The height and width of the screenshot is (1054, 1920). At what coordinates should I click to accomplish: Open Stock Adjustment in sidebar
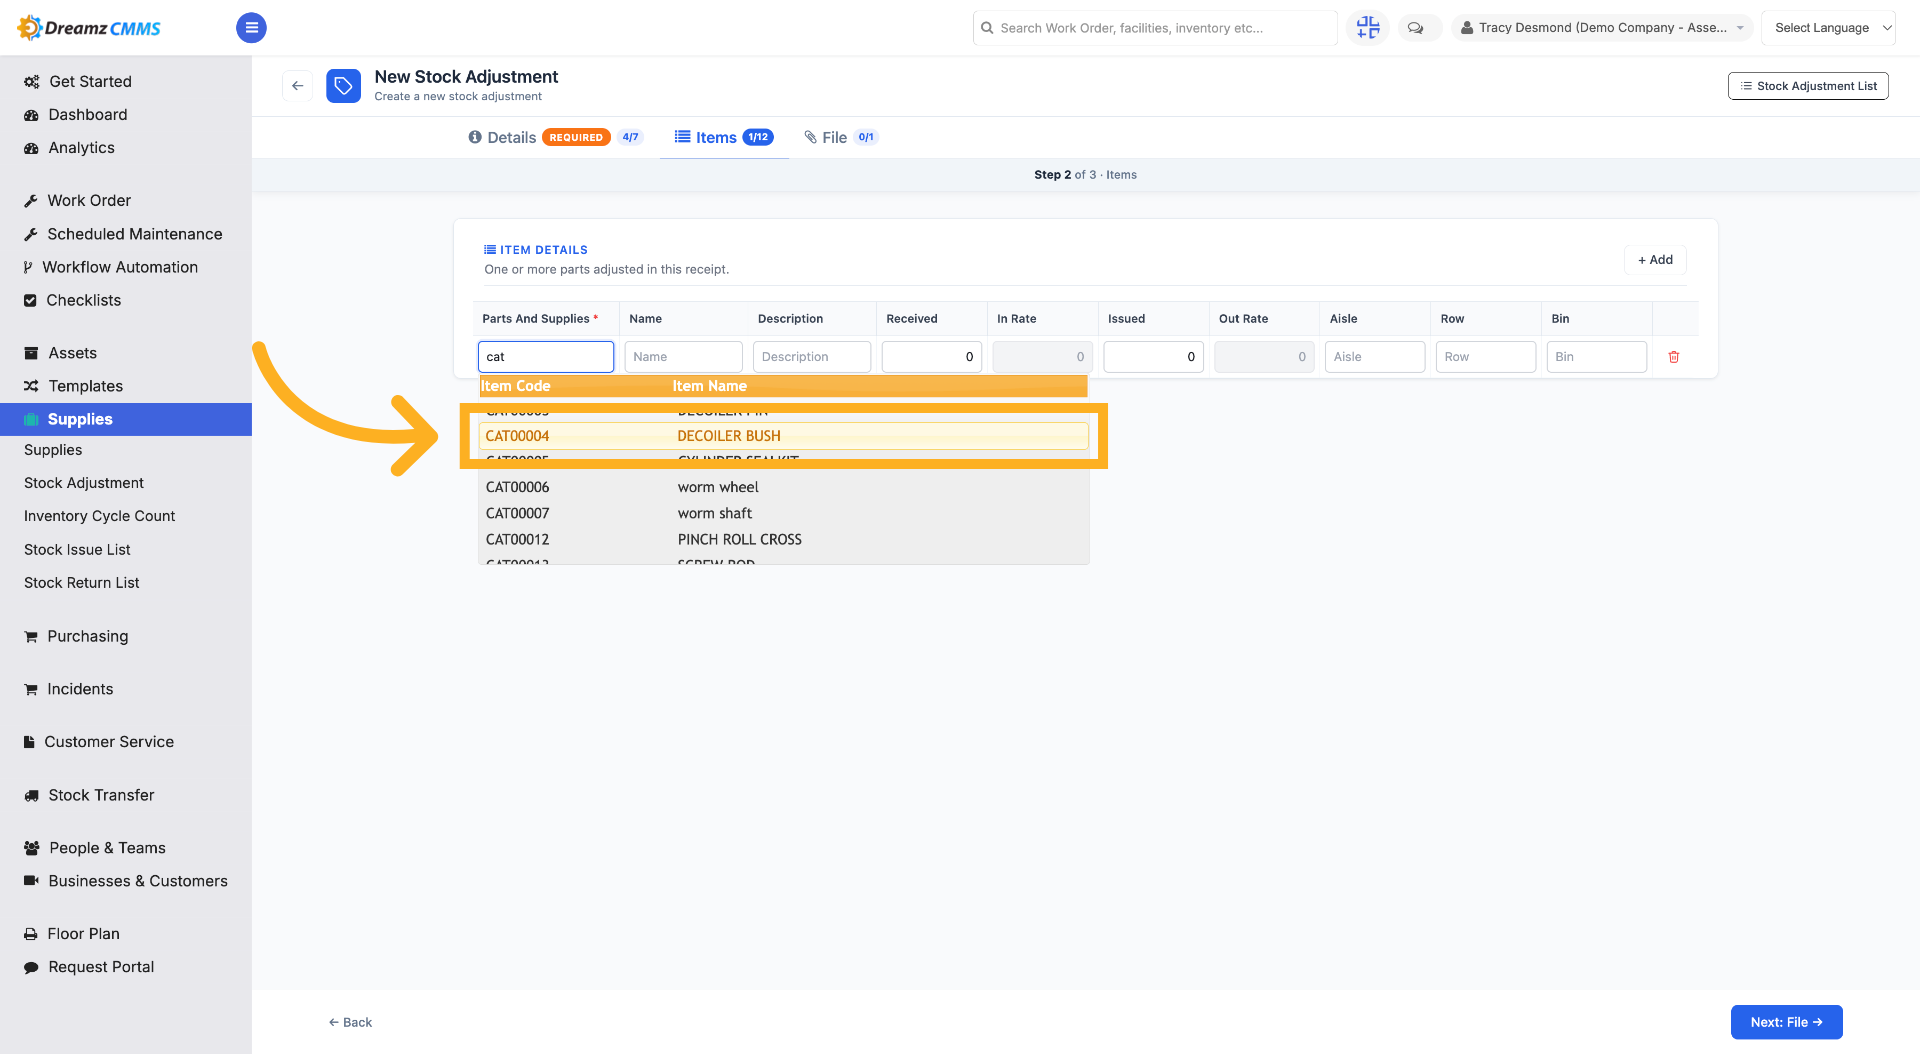[84, 483]
